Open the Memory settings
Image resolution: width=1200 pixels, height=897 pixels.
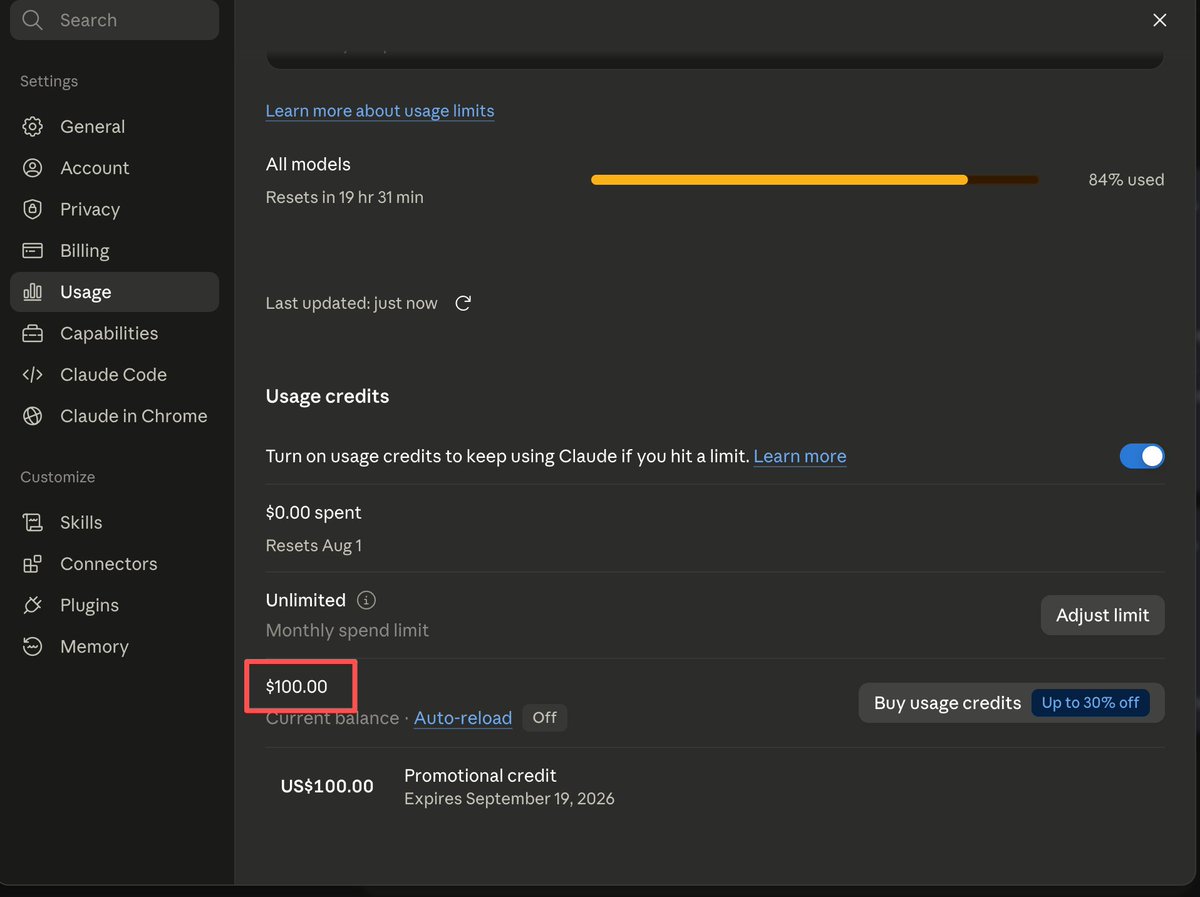114,647
